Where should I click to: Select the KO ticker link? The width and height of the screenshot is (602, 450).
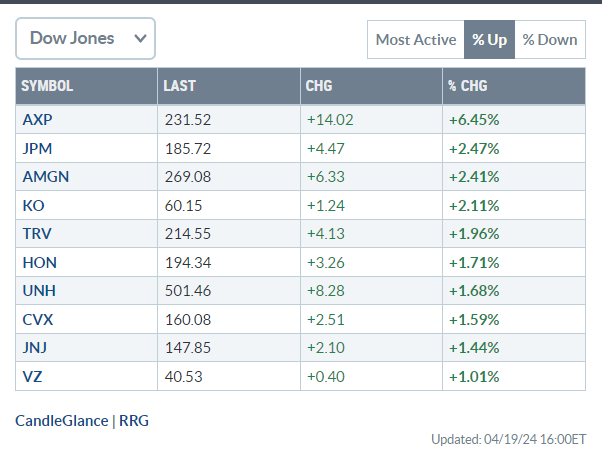[x=31, y=205]
